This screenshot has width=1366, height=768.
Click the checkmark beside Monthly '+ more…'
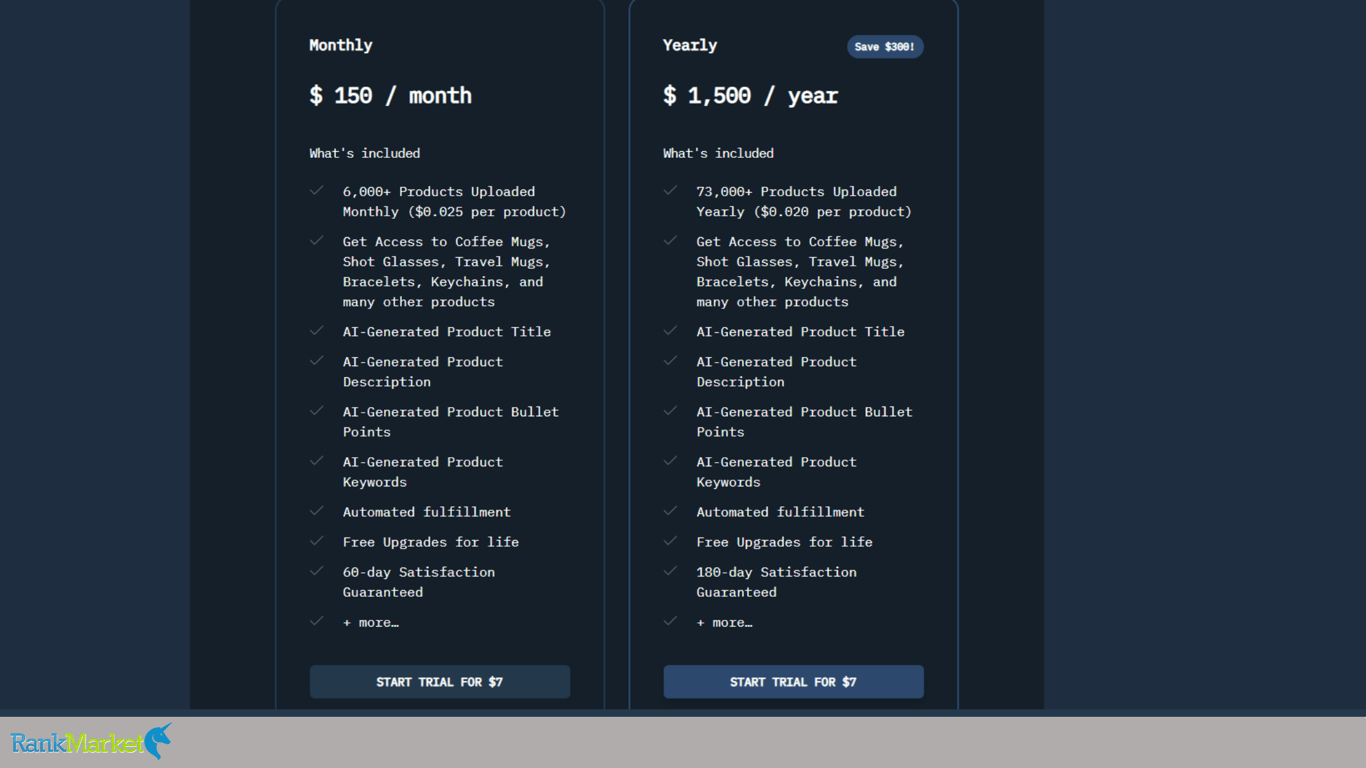317,620
